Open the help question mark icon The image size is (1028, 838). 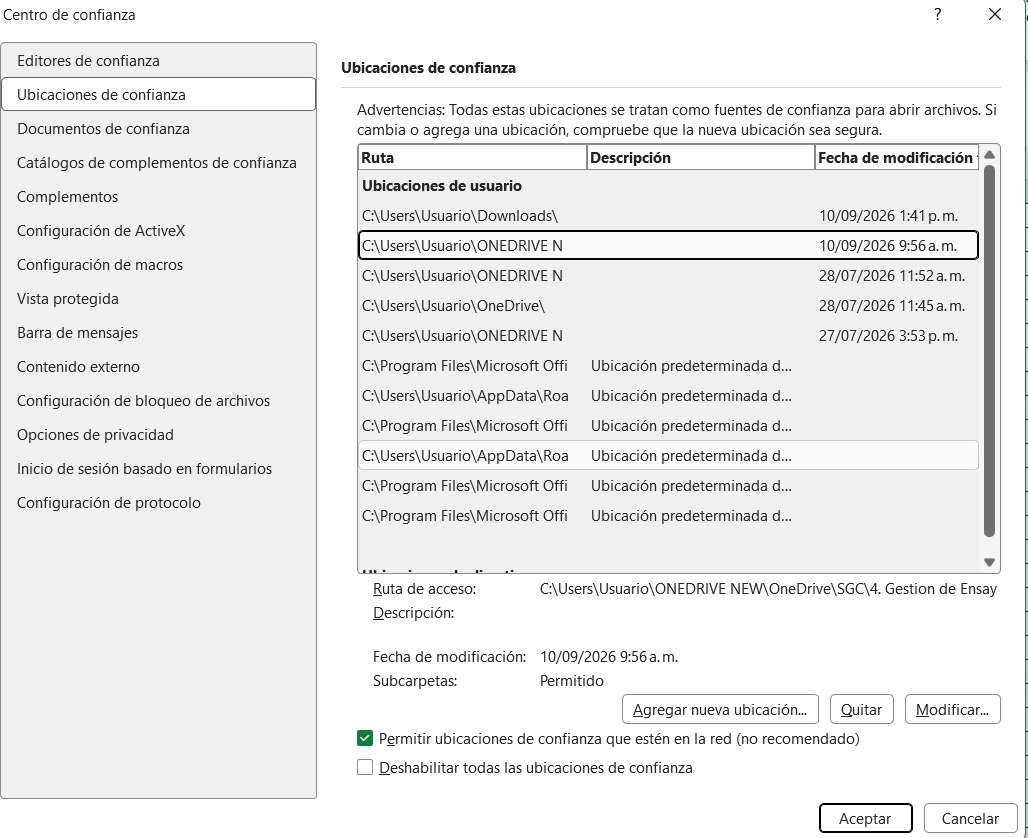click(938, 14)
